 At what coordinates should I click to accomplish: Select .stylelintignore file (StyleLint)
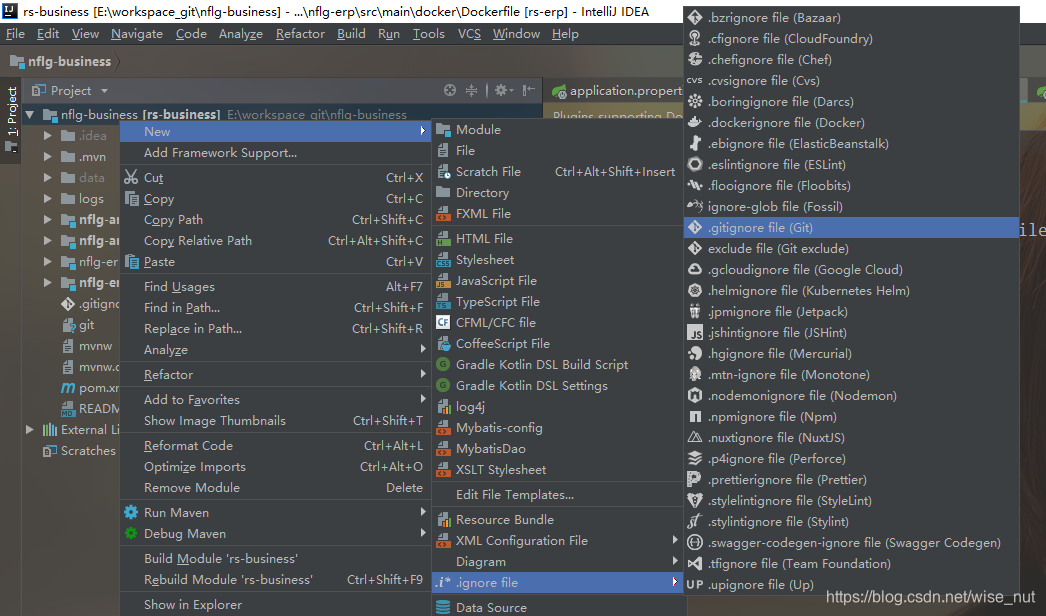[x=851, y=501]
